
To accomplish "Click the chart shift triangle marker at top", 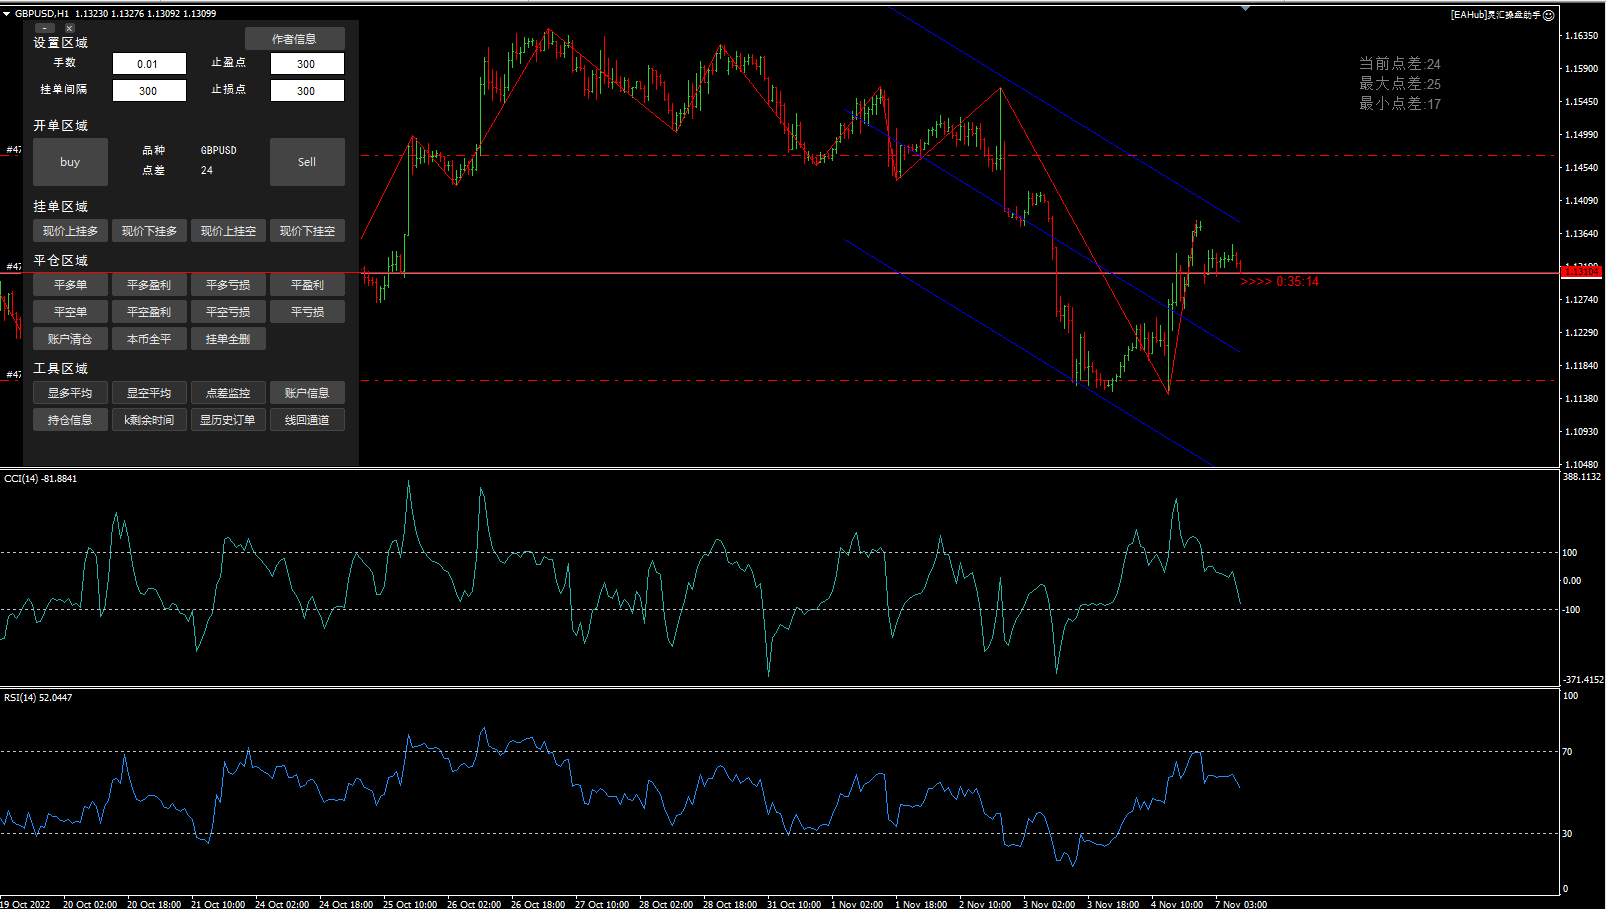I will coord(1246,8).
